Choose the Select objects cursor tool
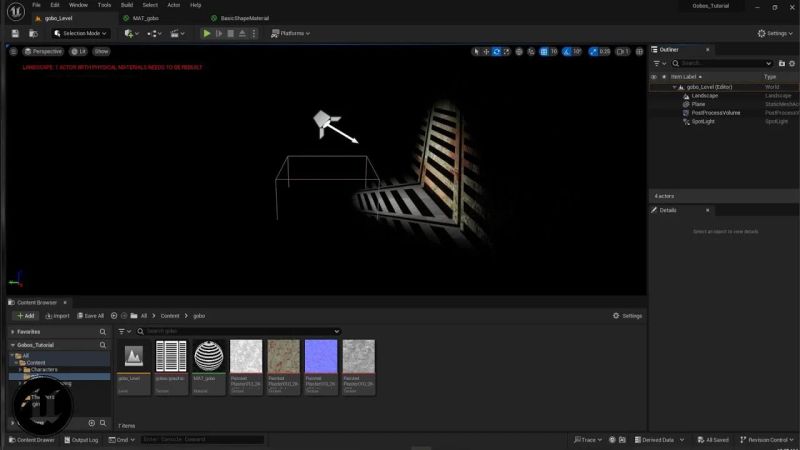 tap(476, 52)
